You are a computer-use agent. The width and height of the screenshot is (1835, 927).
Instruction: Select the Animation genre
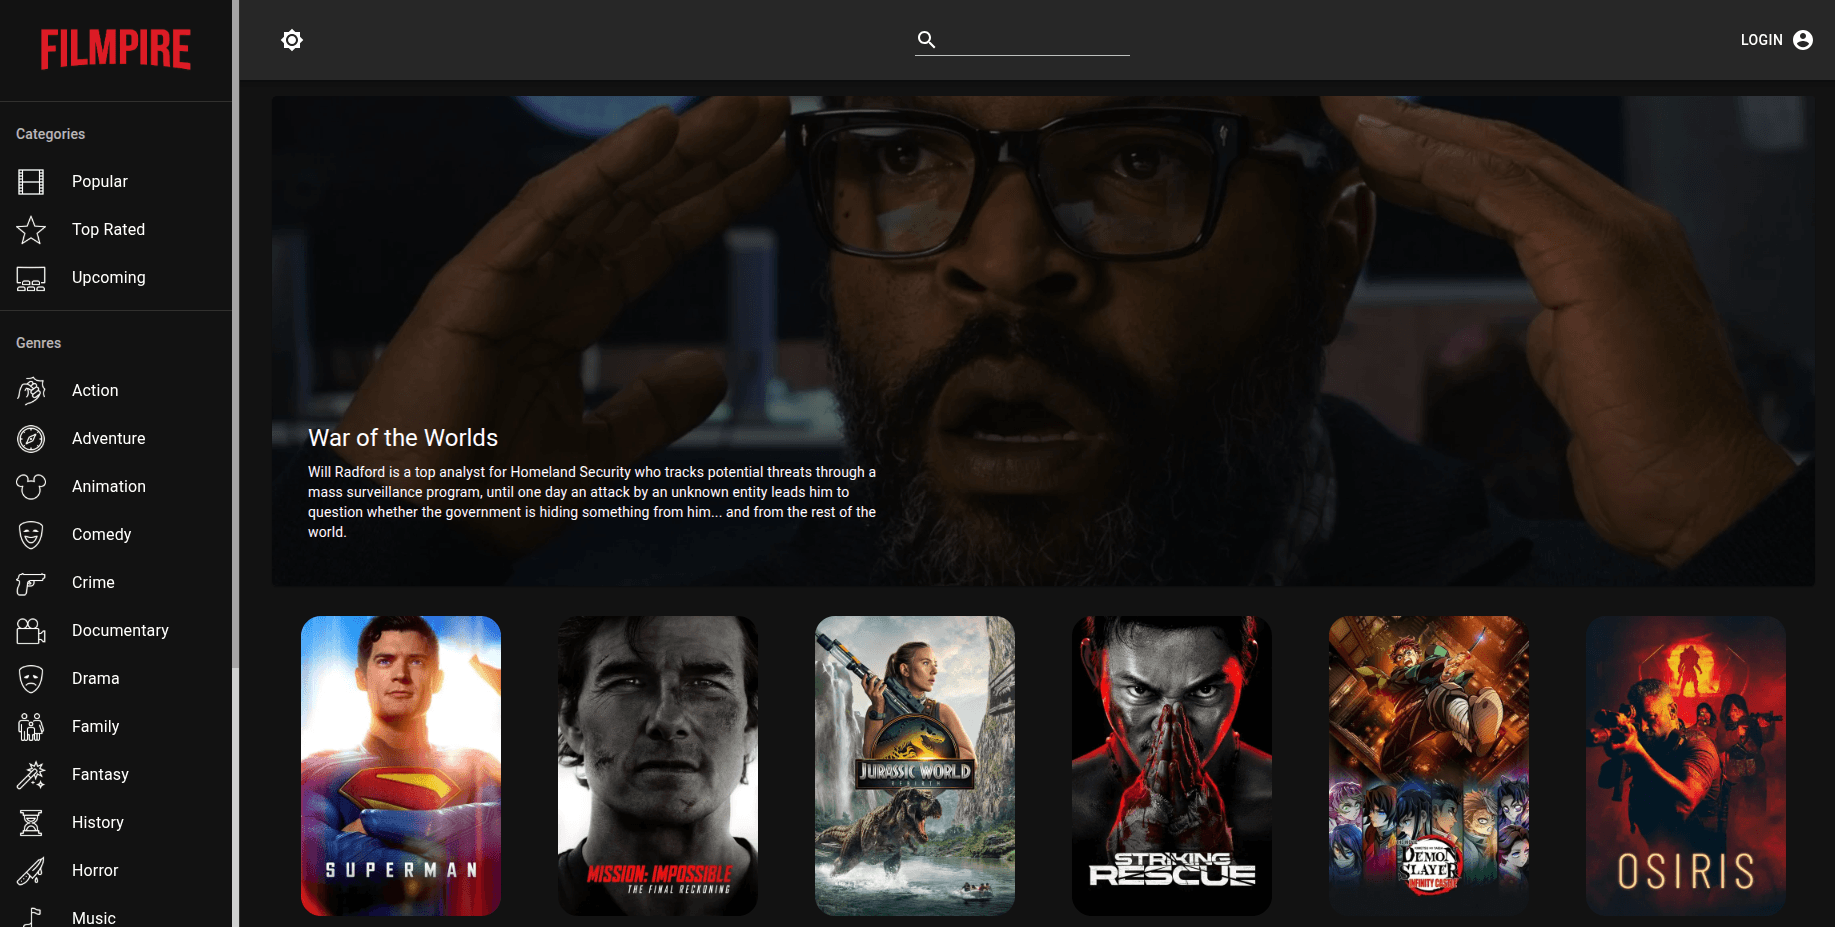point(116,487)
